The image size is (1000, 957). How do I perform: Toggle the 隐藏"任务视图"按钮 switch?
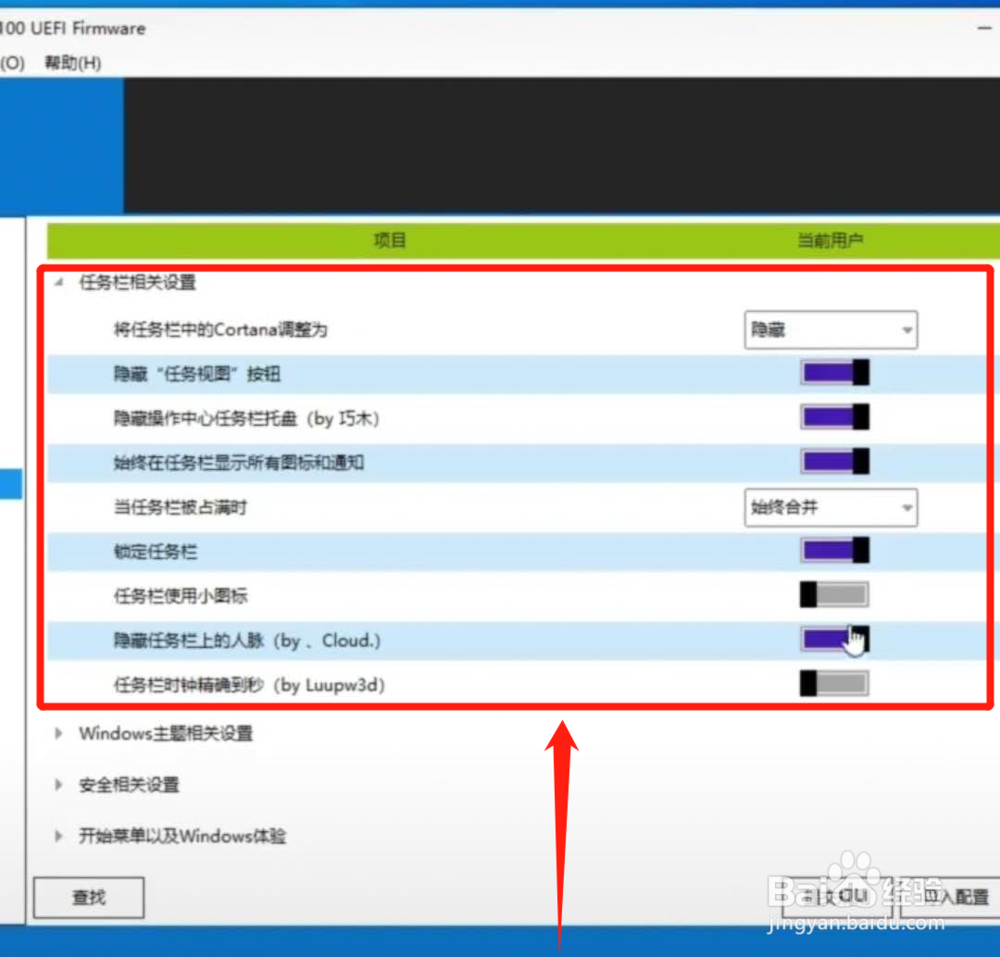pyautogui.click(x=835, y=371)
